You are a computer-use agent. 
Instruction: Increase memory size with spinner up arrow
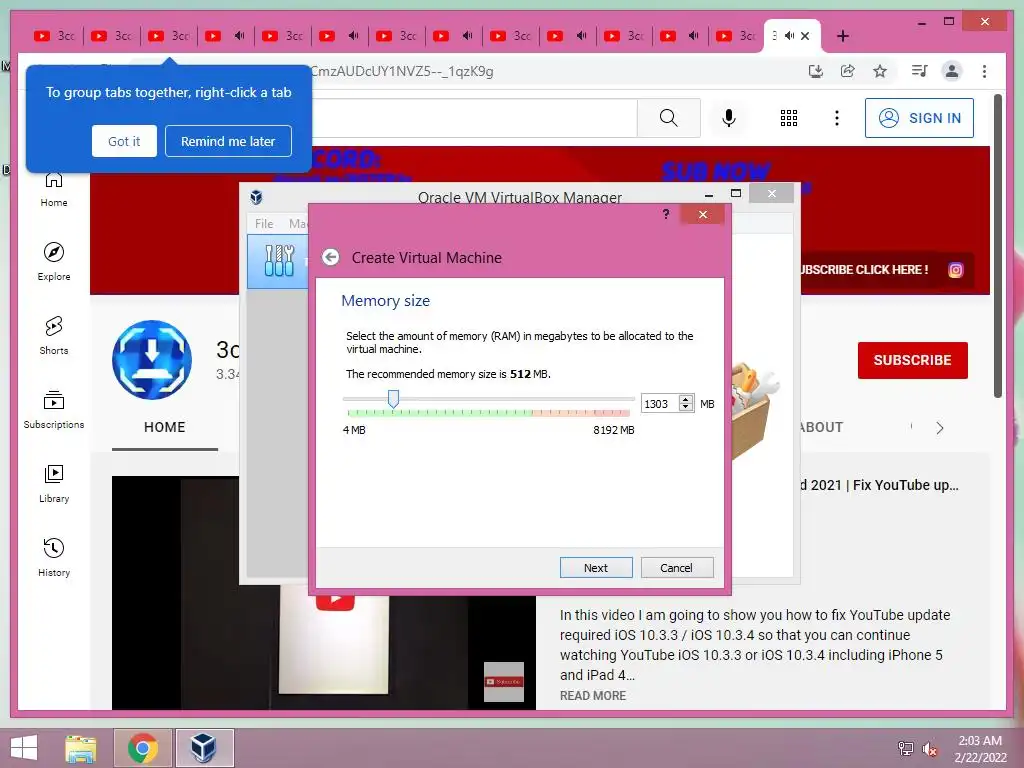pyautogui.click(x=686, y=399)
